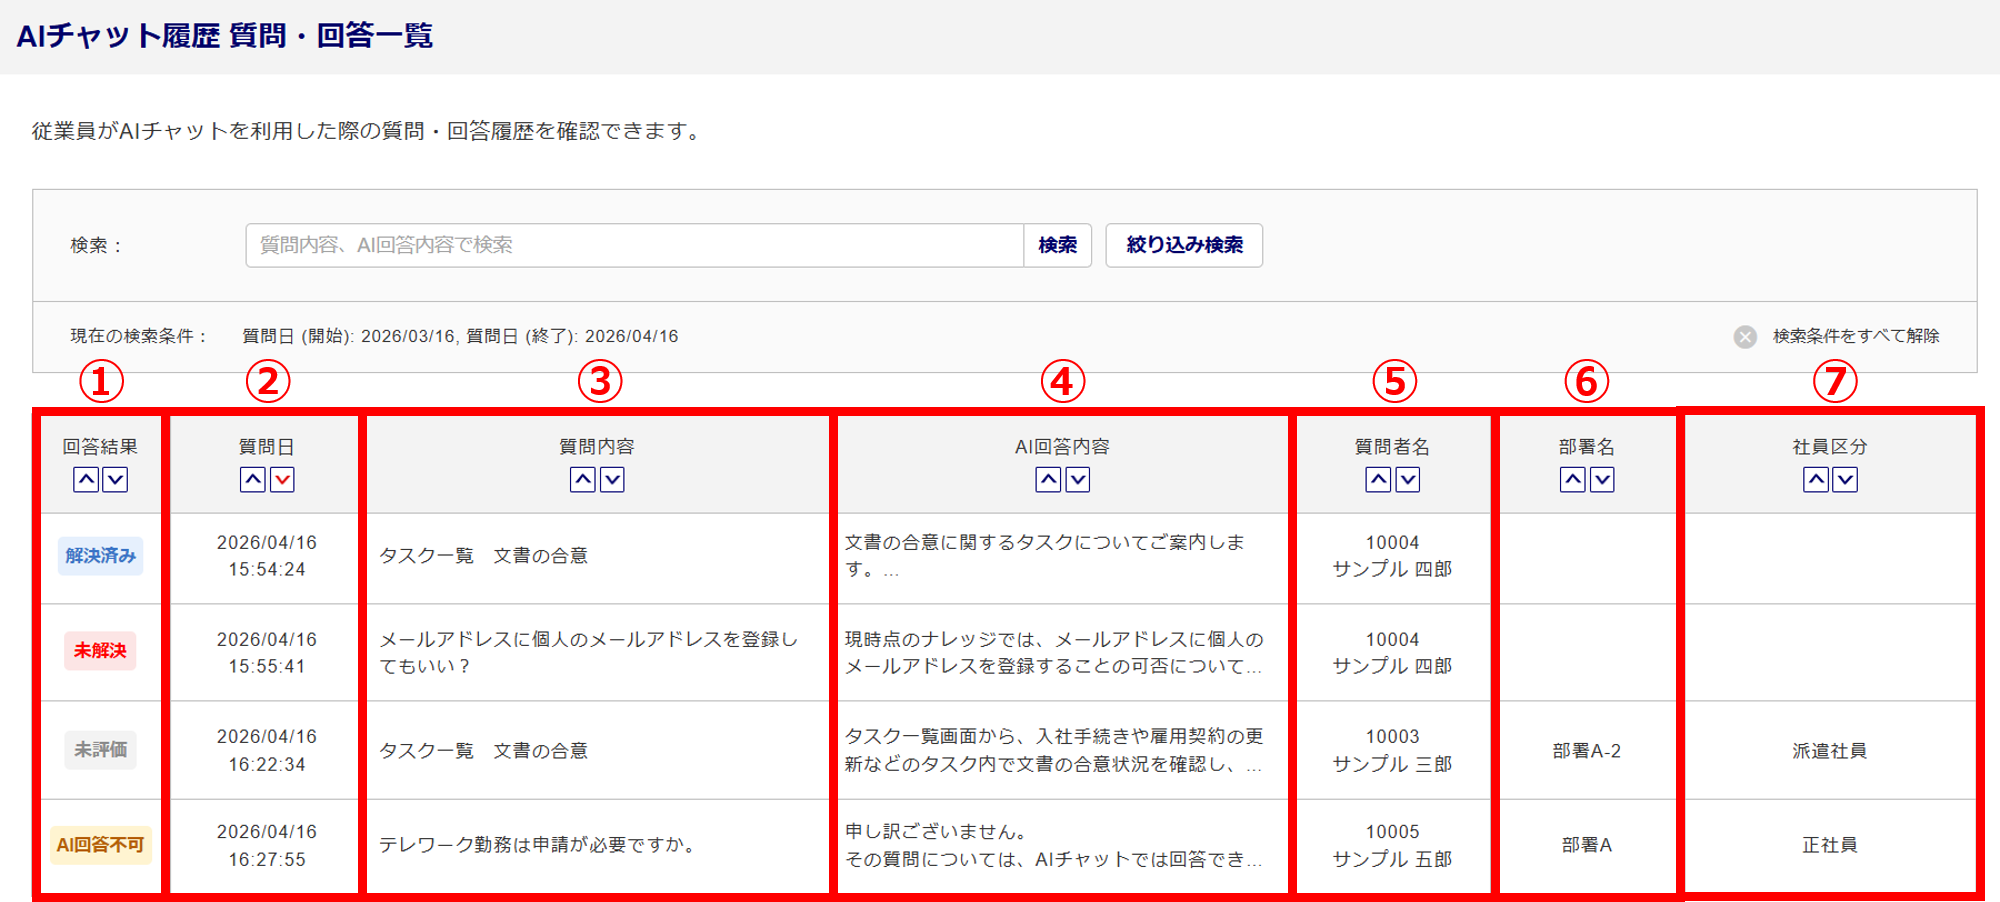Sort AI回答内容 column descending

pyautogui.click(x=1078, y=480)
